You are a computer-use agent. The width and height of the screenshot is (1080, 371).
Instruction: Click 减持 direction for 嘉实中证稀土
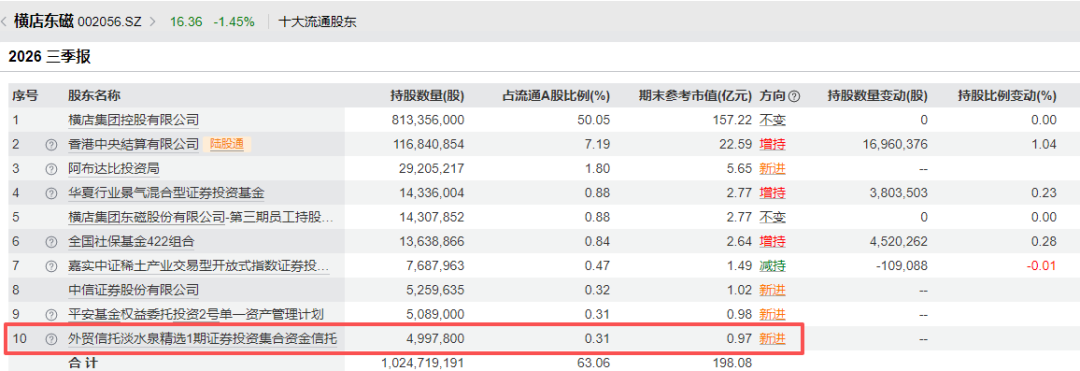pyautogui.click(x=772, y=266)
